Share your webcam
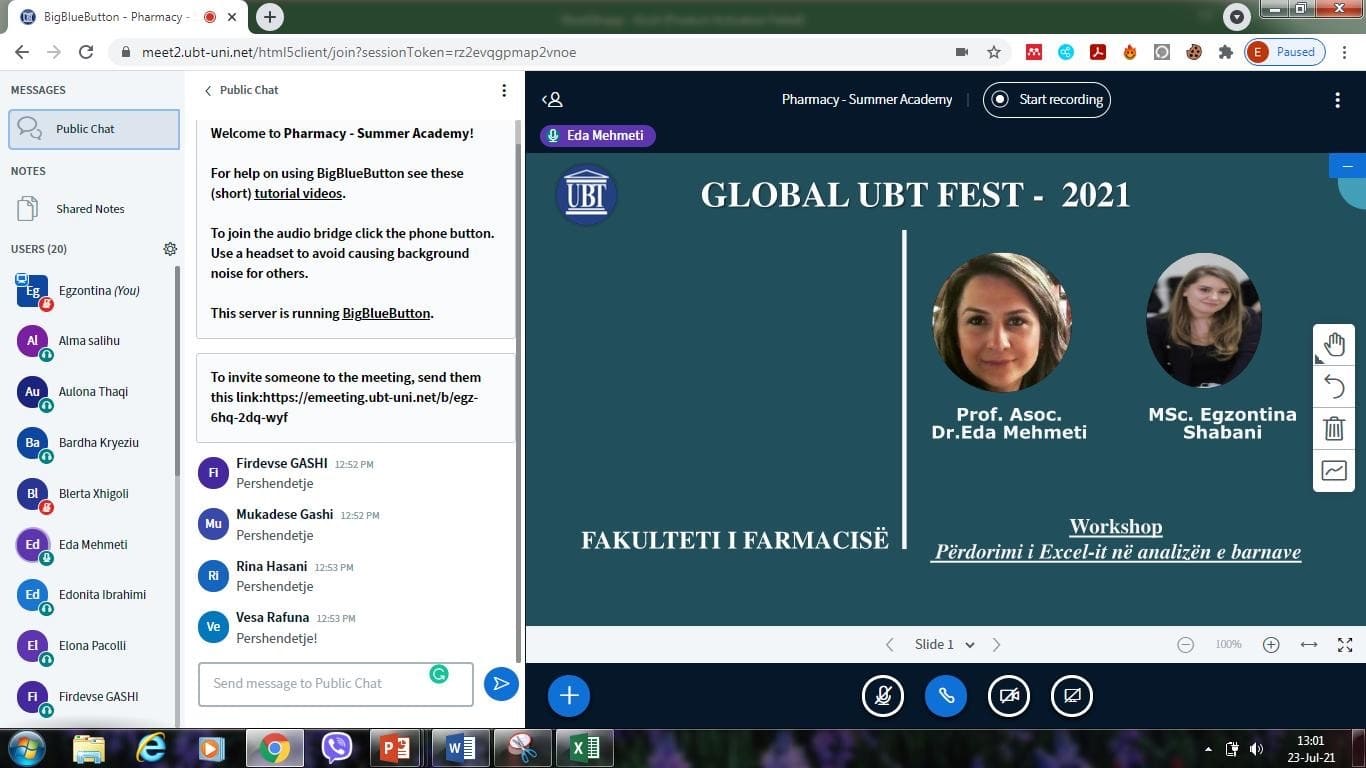 pyautogui.click(x=1008, y=695)
